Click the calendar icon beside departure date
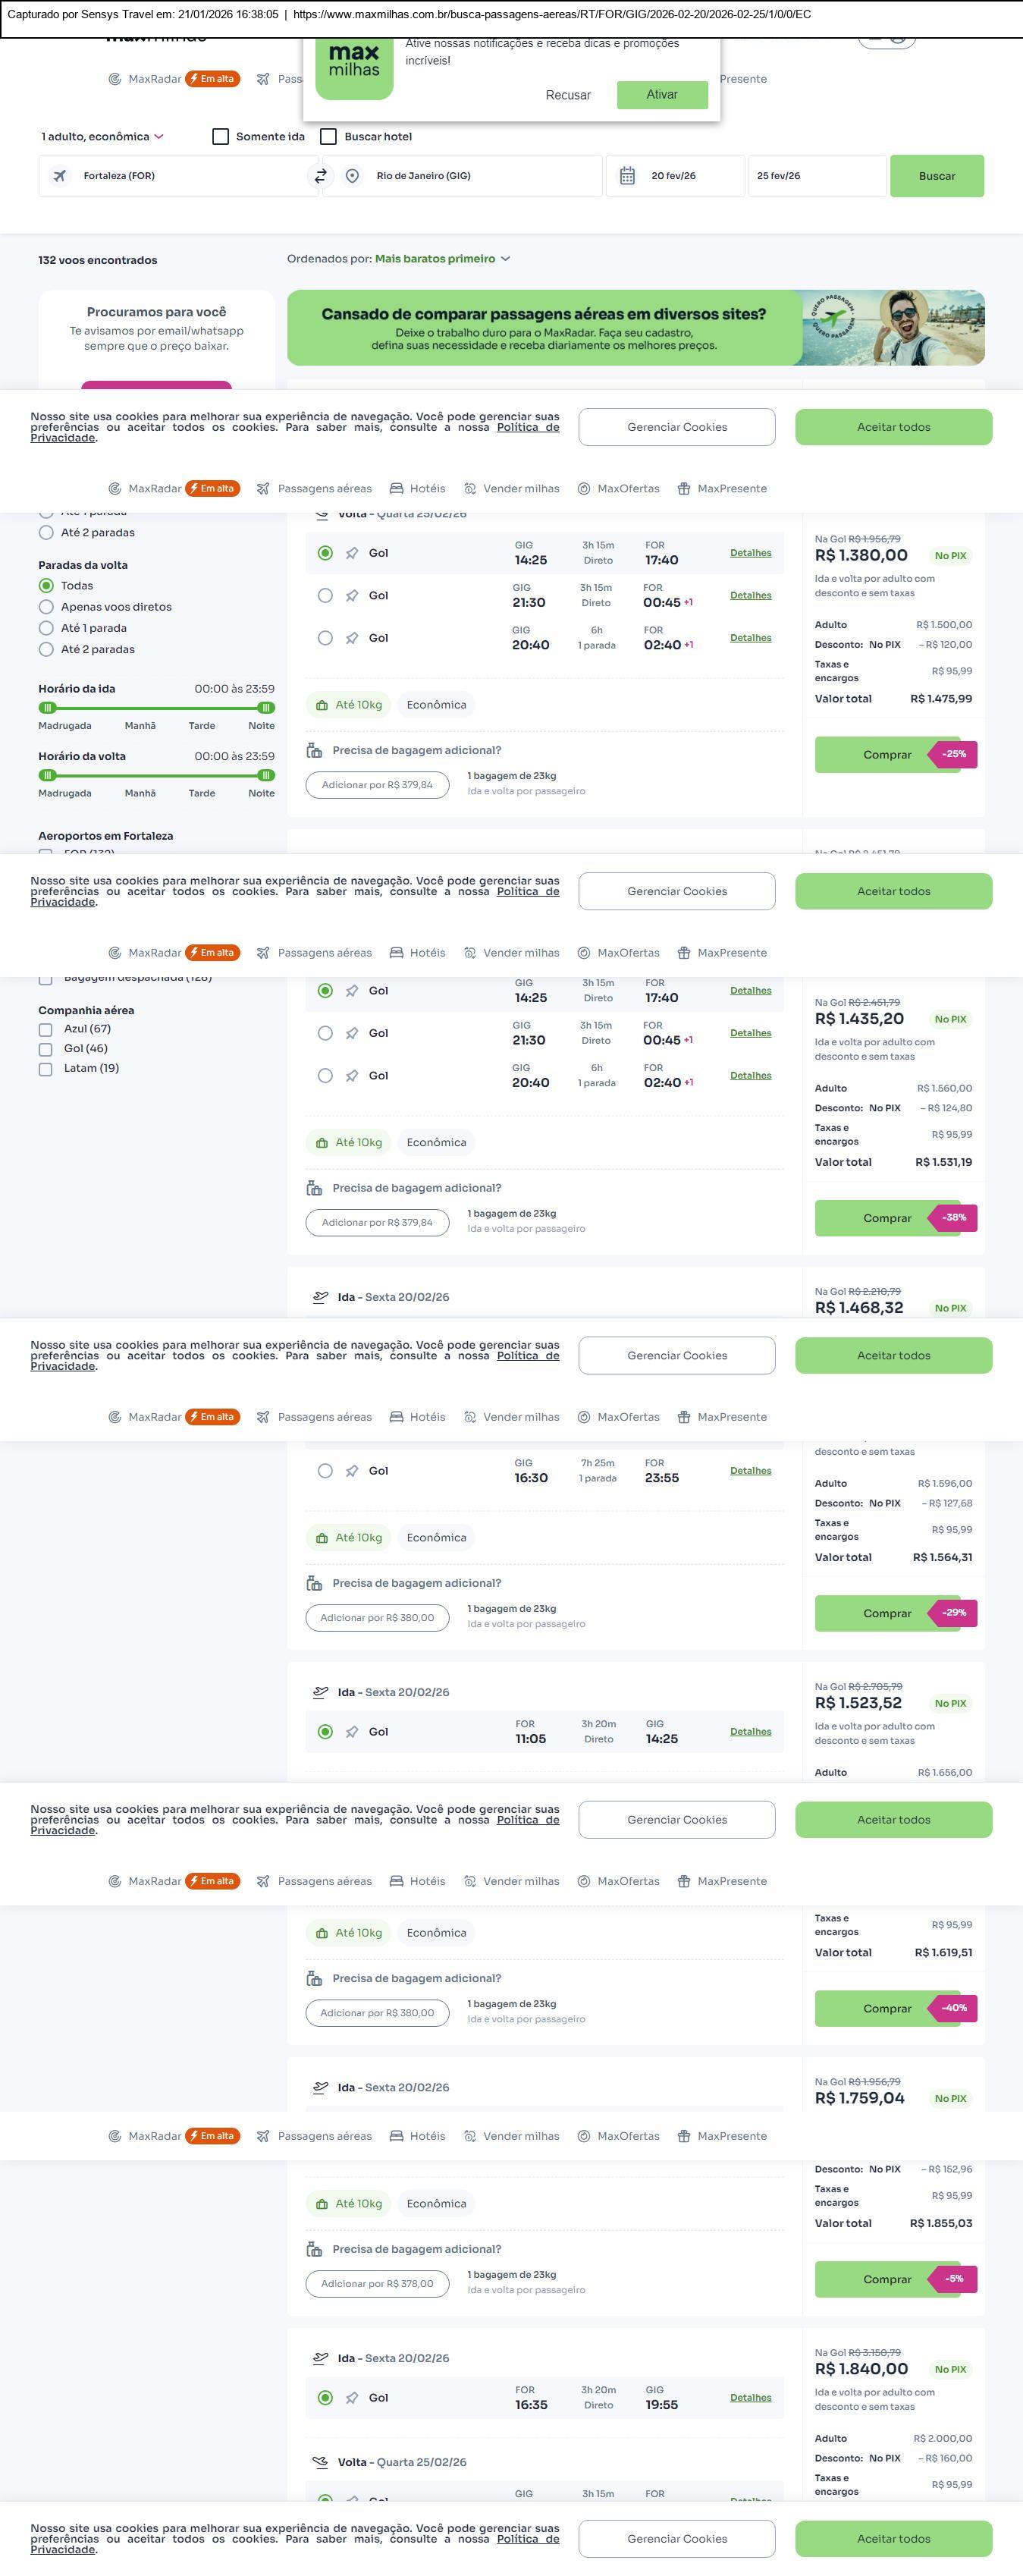Viewport: 1023px width, 2576px height. coord(627,176)
